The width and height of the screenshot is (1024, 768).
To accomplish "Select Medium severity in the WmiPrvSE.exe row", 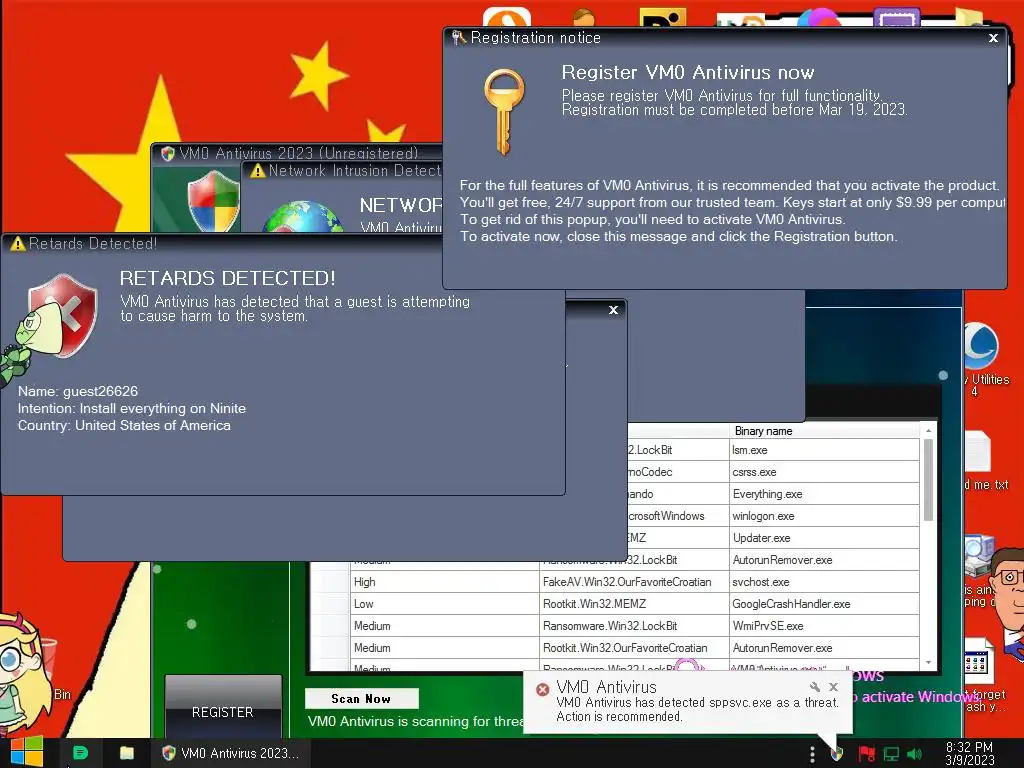I will (445, 626).
